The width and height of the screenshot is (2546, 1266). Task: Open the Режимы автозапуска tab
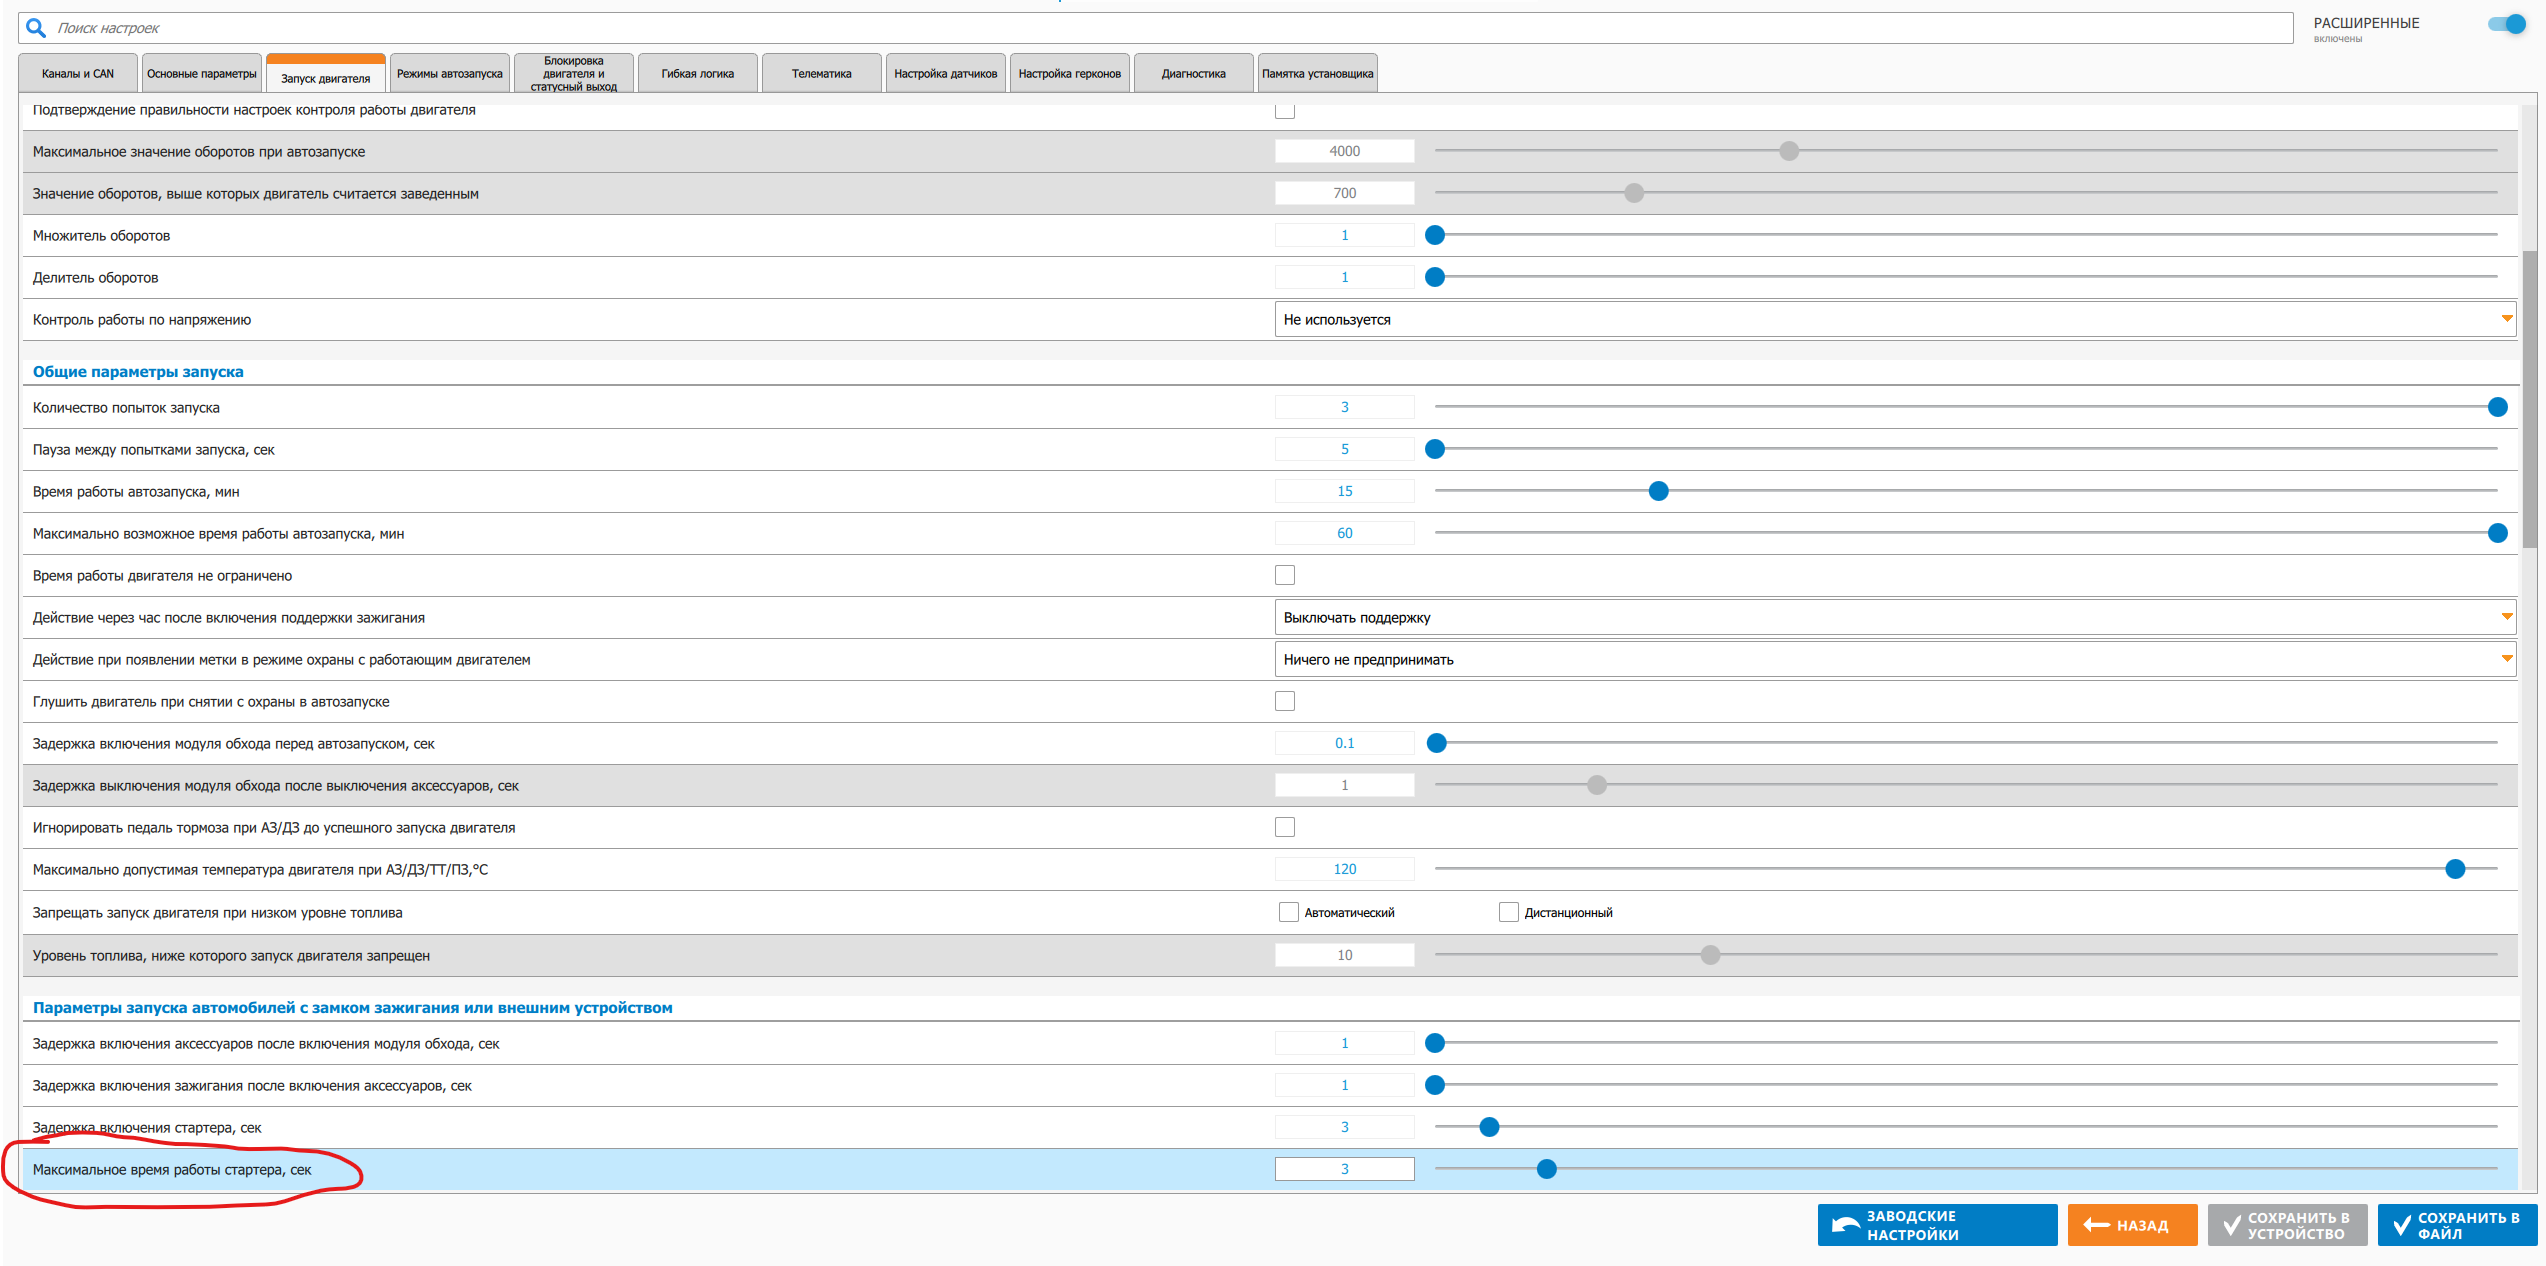coord(450,73)
